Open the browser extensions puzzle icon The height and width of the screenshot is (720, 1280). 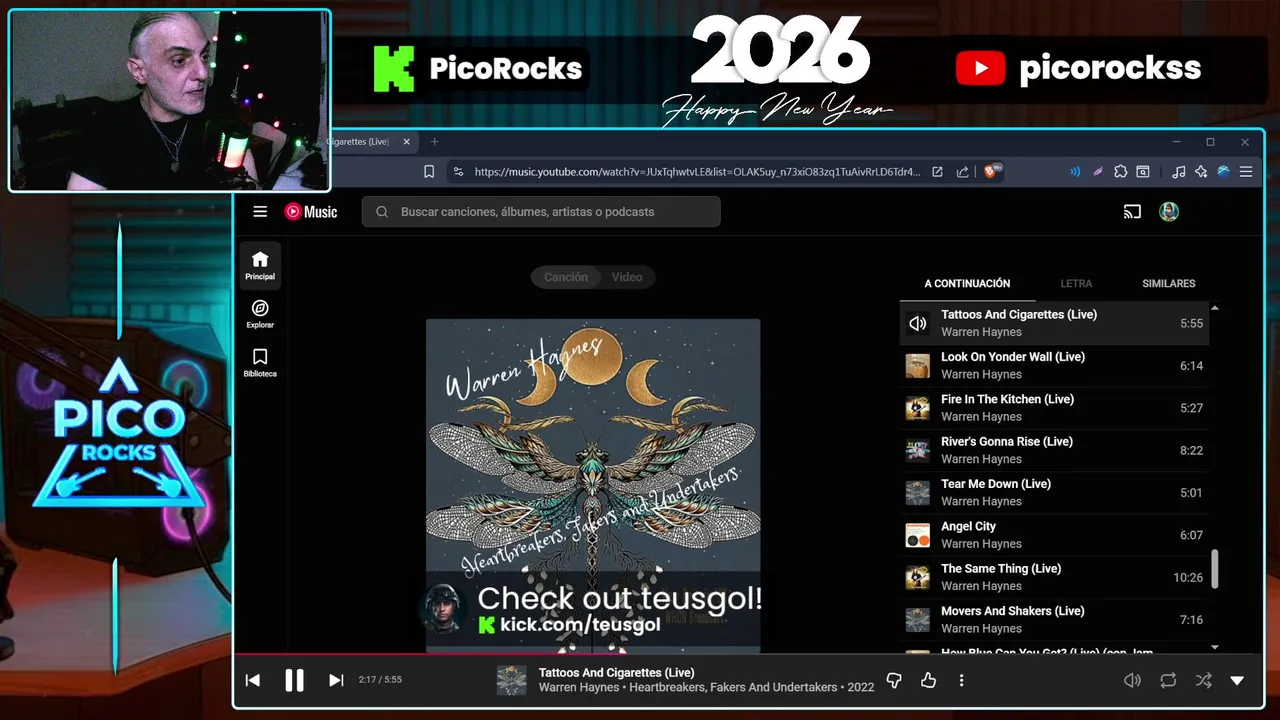(x=1120, y=172)
